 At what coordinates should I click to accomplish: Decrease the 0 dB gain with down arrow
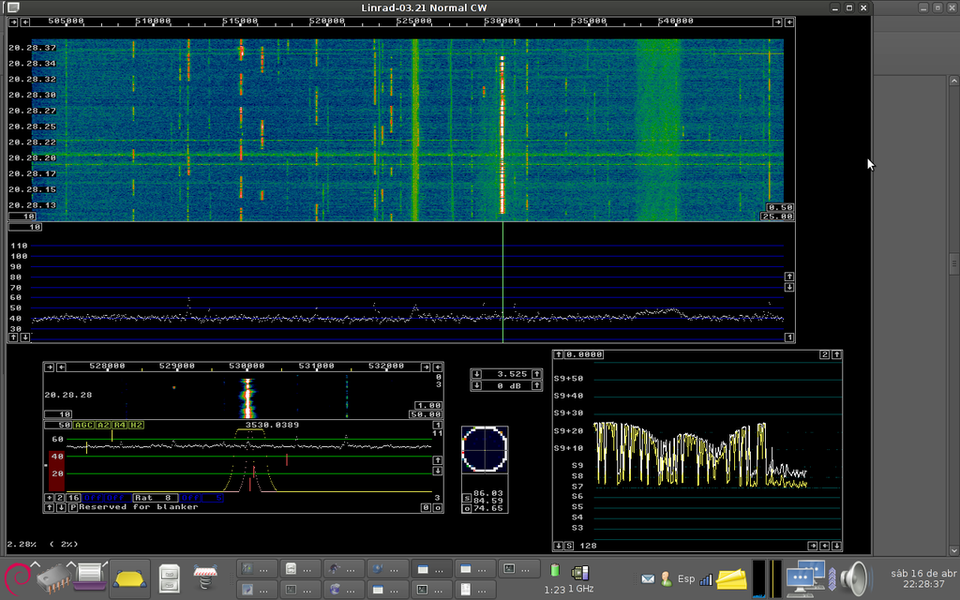(x=477, y=386)
